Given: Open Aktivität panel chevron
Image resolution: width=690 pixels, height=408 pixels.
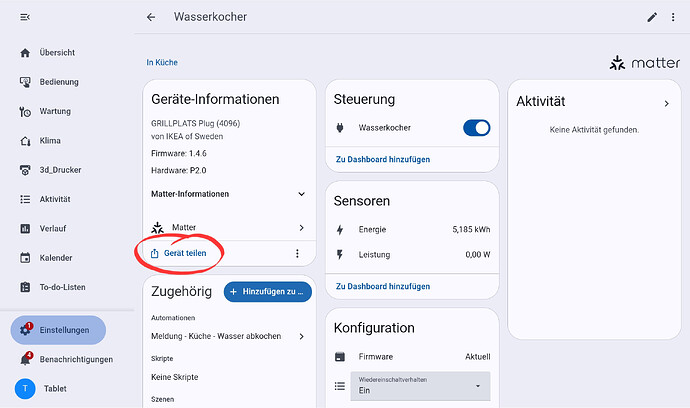Looking at the screenshot, I should 667,103.
